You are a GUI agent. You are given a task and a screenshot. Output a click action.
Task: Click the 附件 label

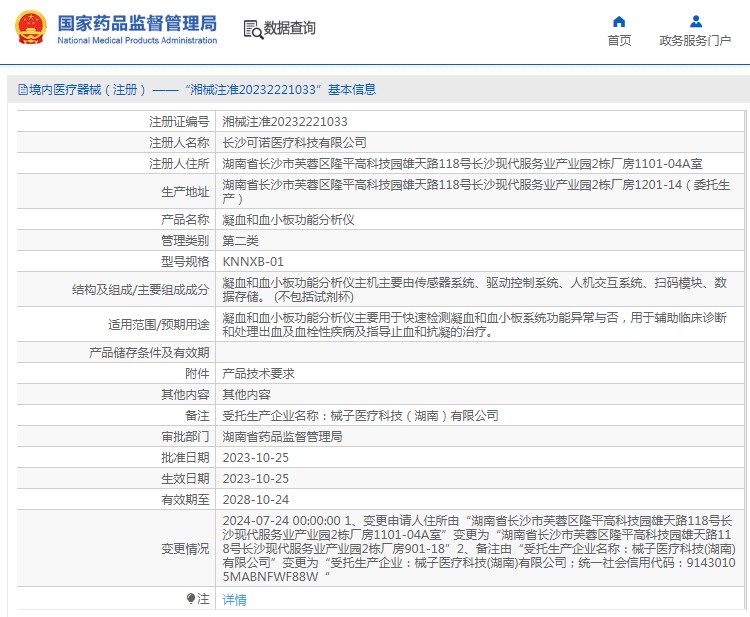coord(197,374)
